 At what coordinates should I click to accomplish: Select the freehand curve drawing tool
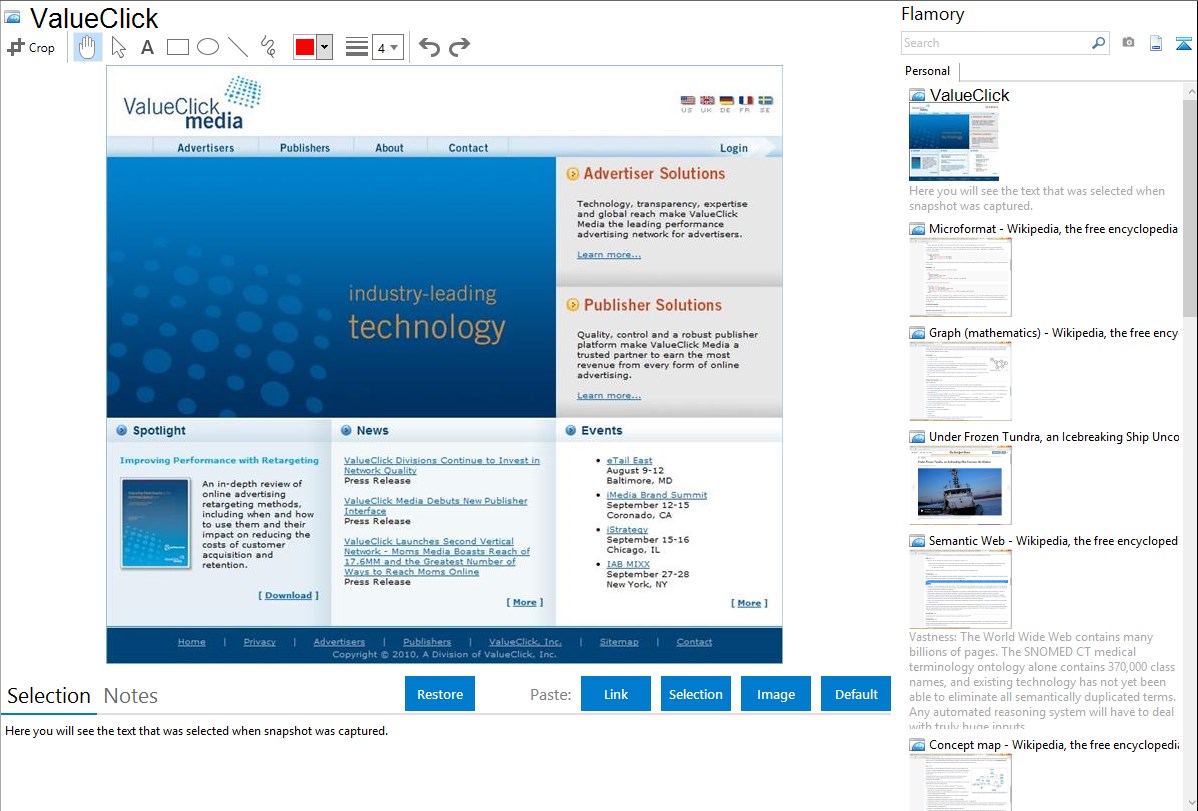(268, 47)
